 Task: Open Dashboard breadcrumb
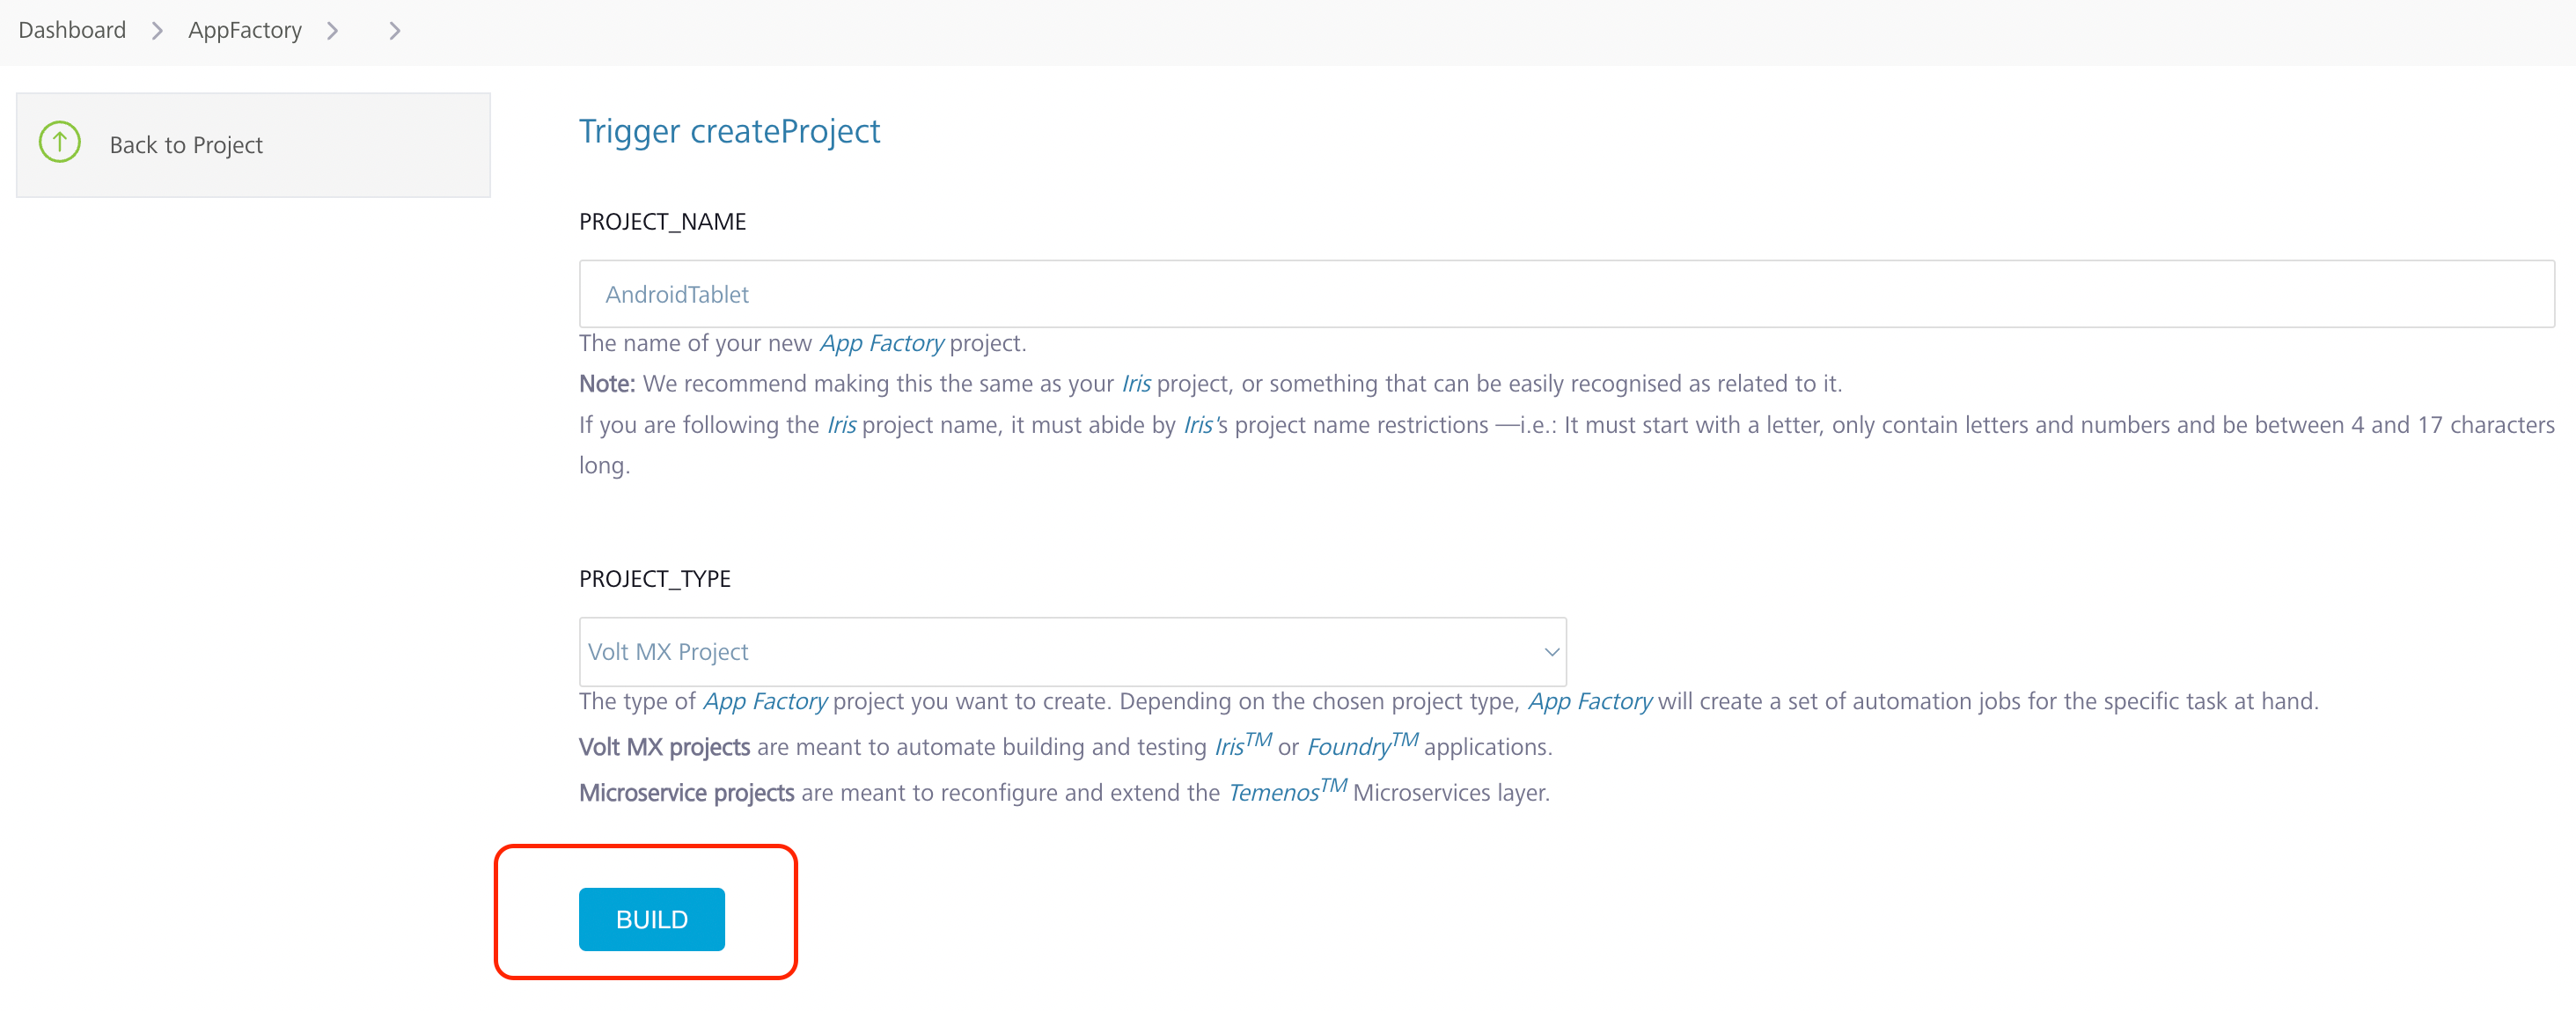click(x=72, y=30)
